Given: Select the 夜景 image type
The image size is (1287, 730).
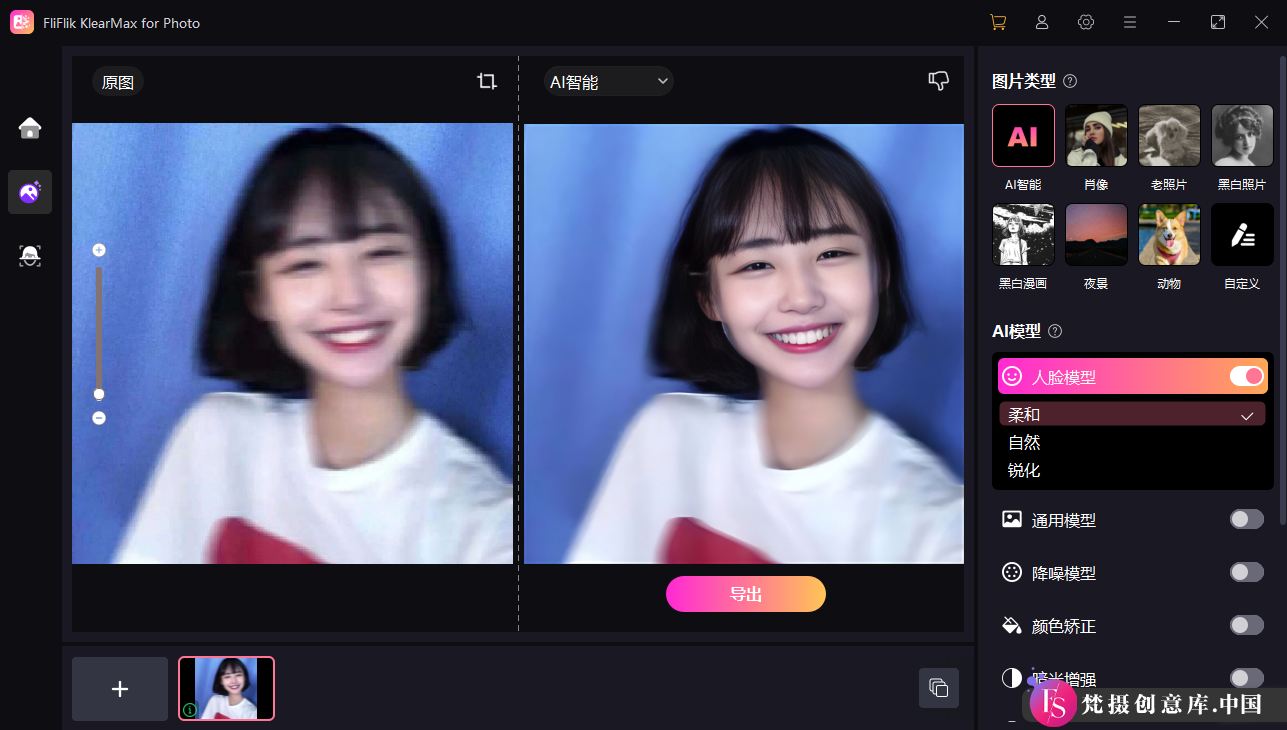Looking at the screenshot, I should click(x=1096, y=235).
